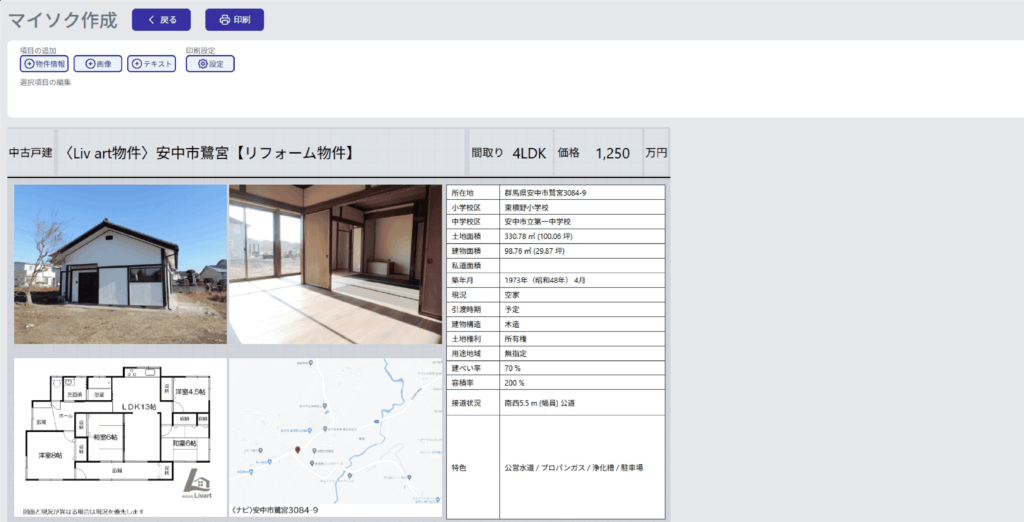The height and width of the screenshot is (522, 1024).
Task: Select the 接道状況 row in details table
Action: (x=555, y=403)
